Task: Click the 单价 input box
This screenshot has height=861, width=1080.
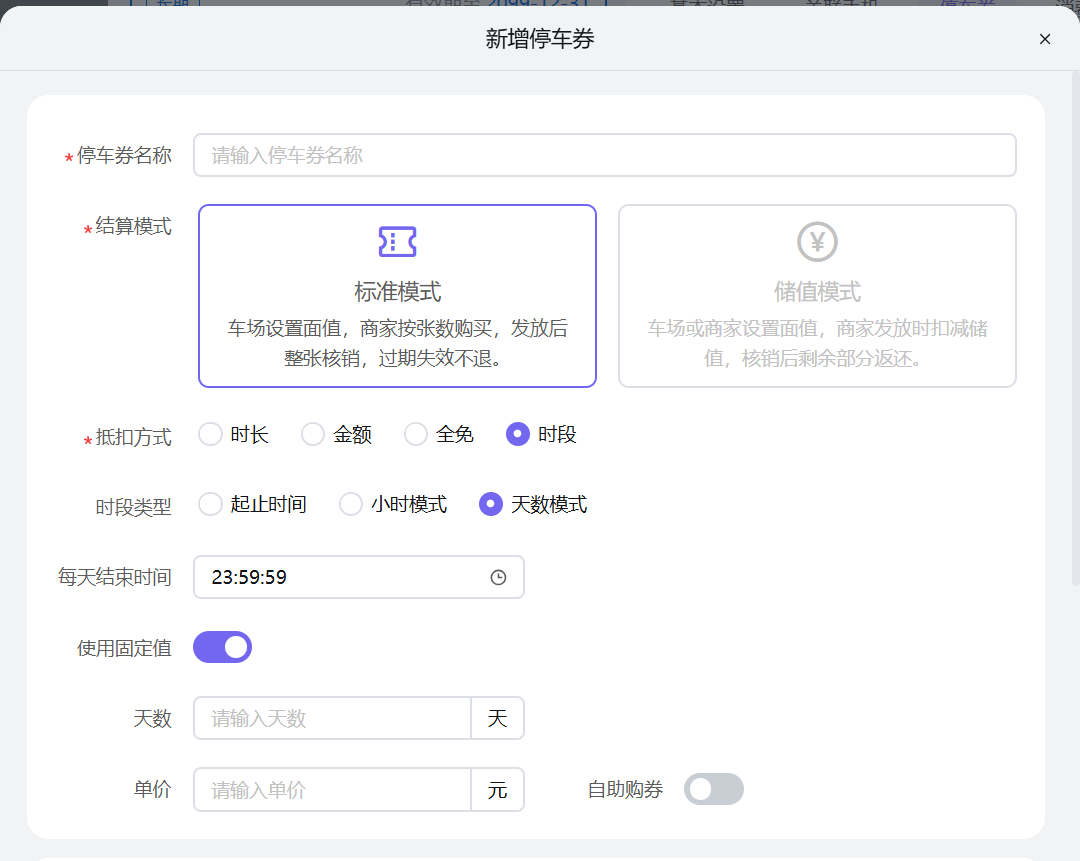Action: click(332, 789)
